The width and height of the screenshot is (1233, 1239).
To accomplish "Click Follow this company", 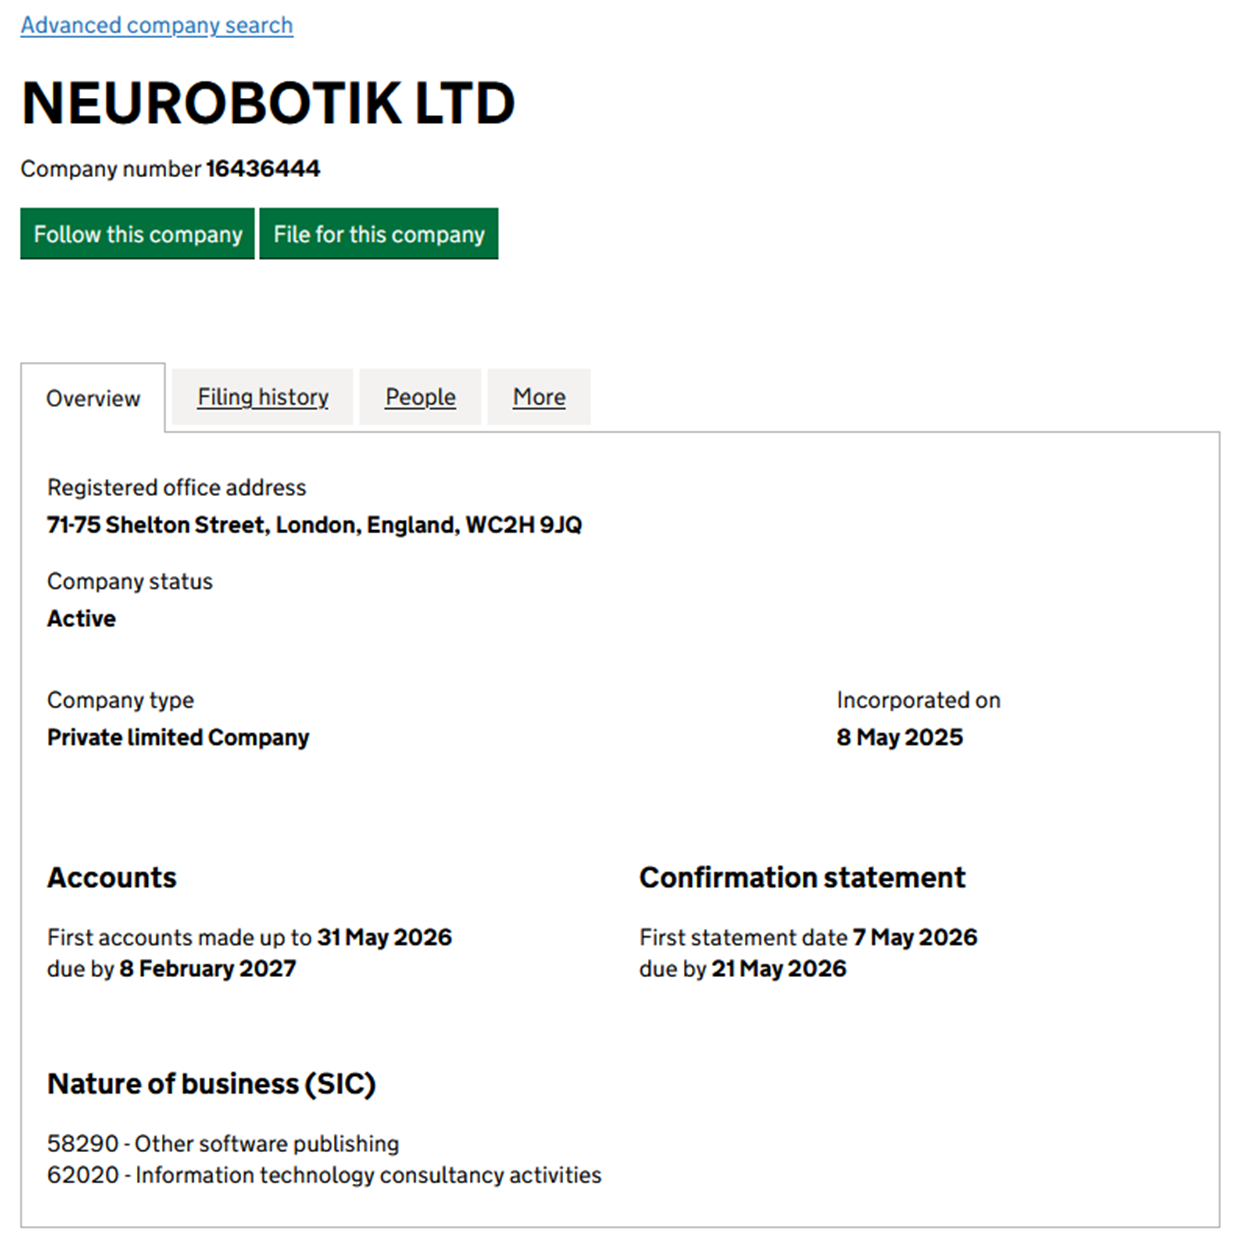I will (x=137, y=234).
